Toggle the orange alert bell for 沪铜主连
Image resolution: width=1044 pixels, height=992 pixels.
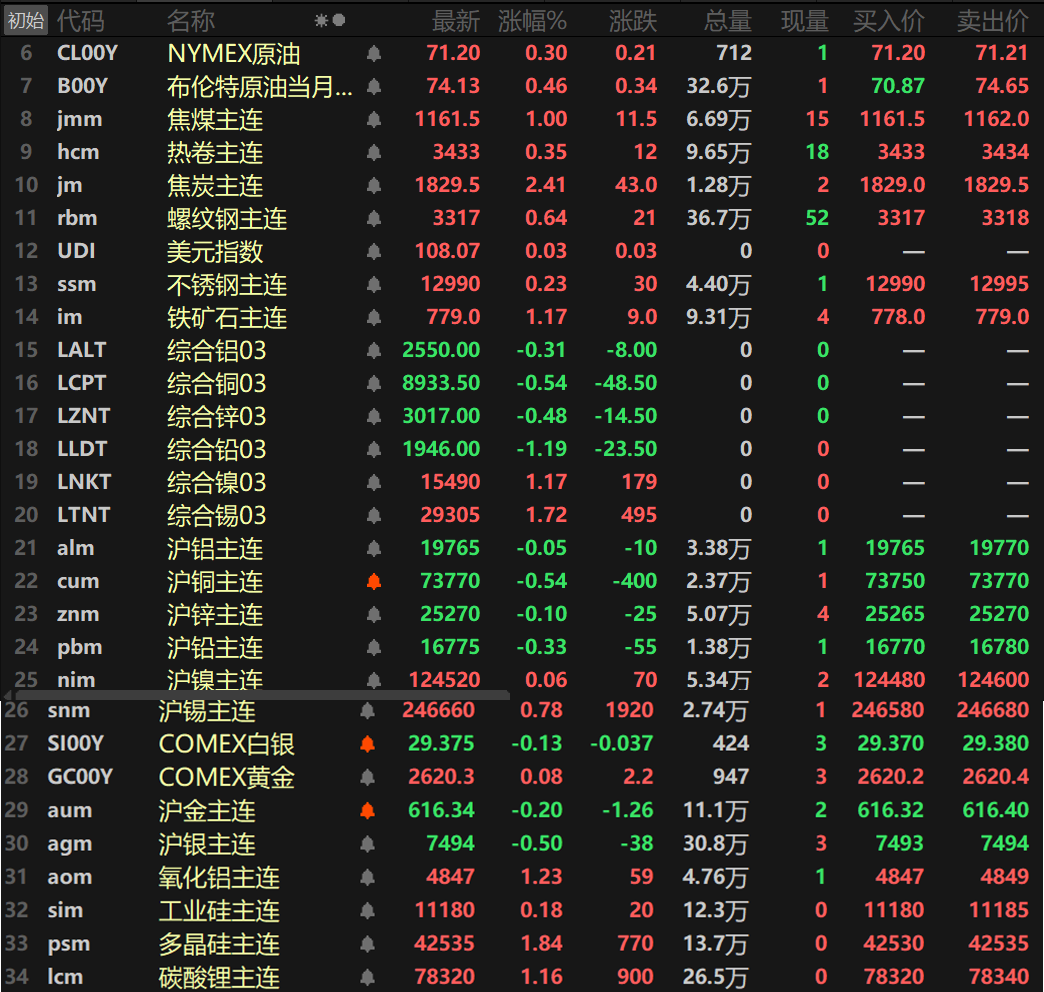click(x=374, y=582)
